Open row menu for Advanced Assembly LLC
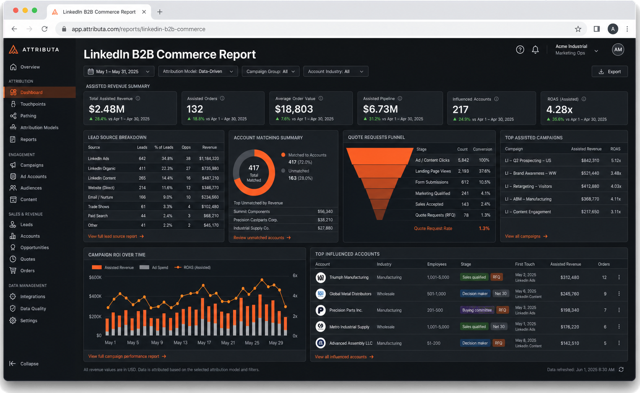The width and height of the screenshot is (640, 393). (619, 343)
